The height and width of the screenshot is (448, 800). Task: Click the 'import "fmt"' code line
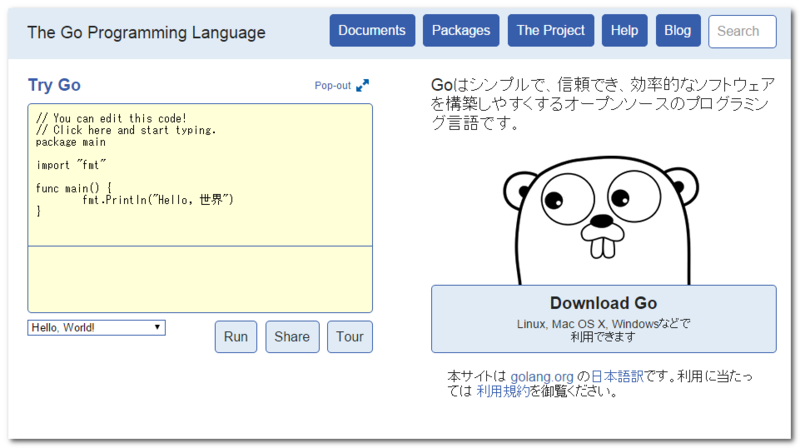pyautogui.click(x=71, y=165)
